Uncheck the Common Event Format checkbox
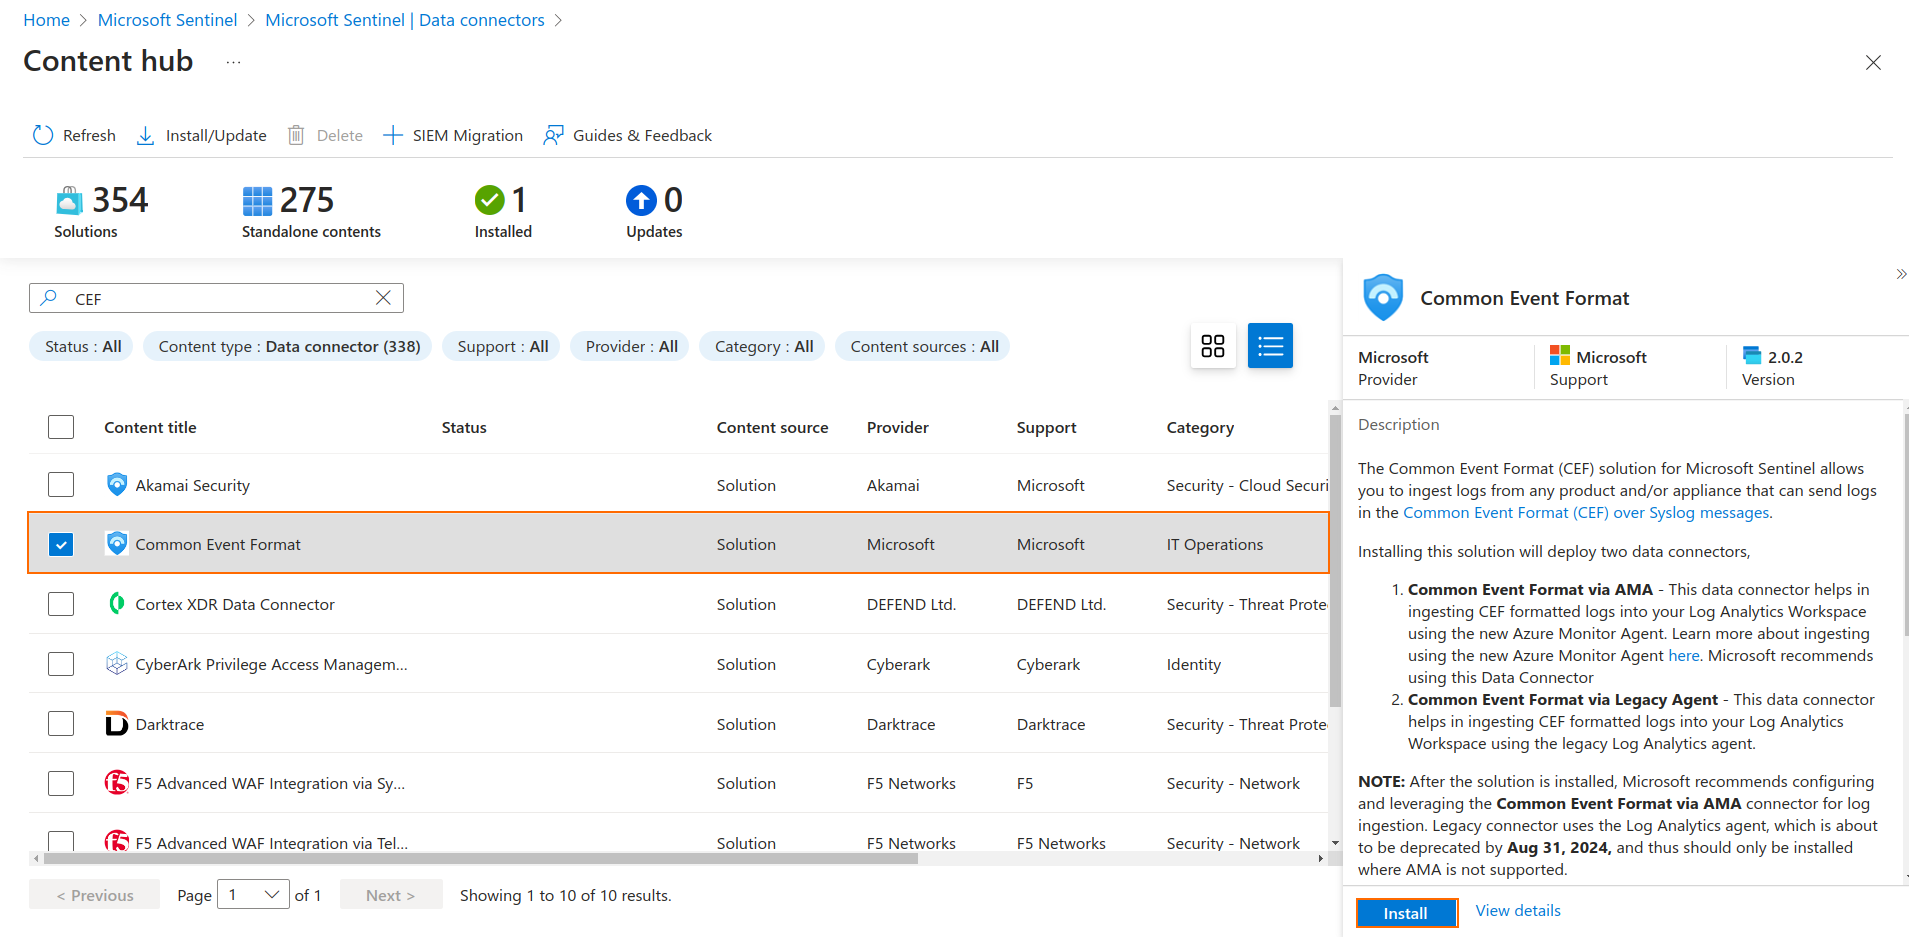The width and height of the screenshot is (1909, 937). pyautogui.click(x=61, y=544)
